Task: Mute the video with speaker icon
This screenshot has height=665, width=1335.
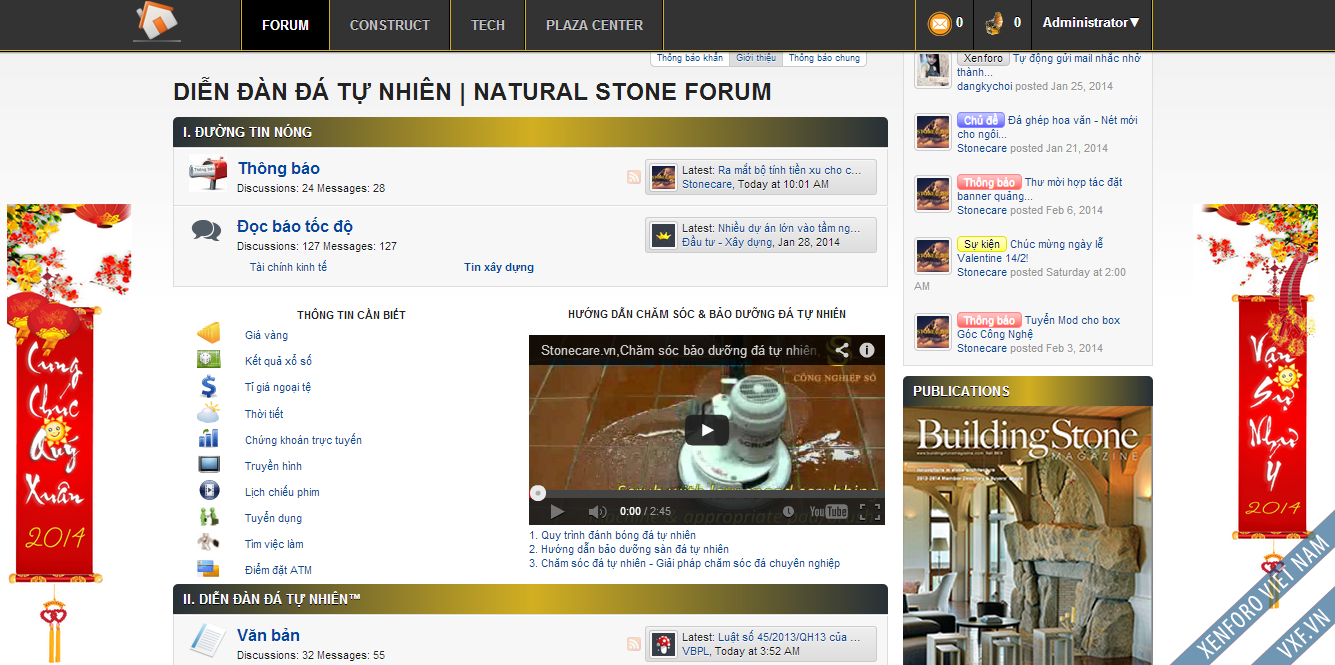Action: click(x=597, y=511)
